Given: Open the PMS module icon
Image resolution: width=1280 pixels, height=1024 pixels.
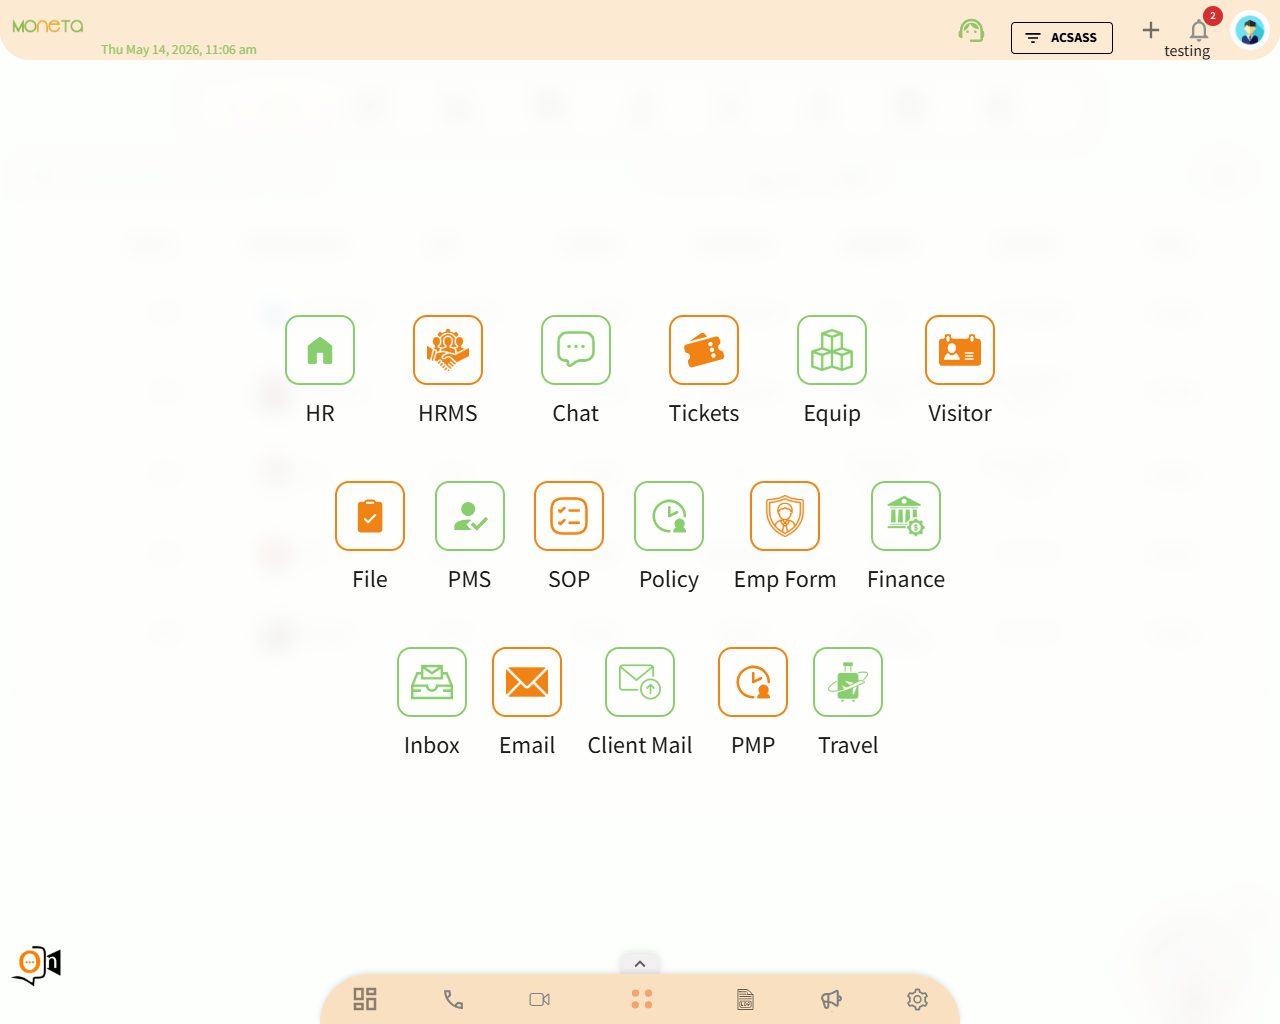Looking at the screenshot, I should (x=470, y=516).
